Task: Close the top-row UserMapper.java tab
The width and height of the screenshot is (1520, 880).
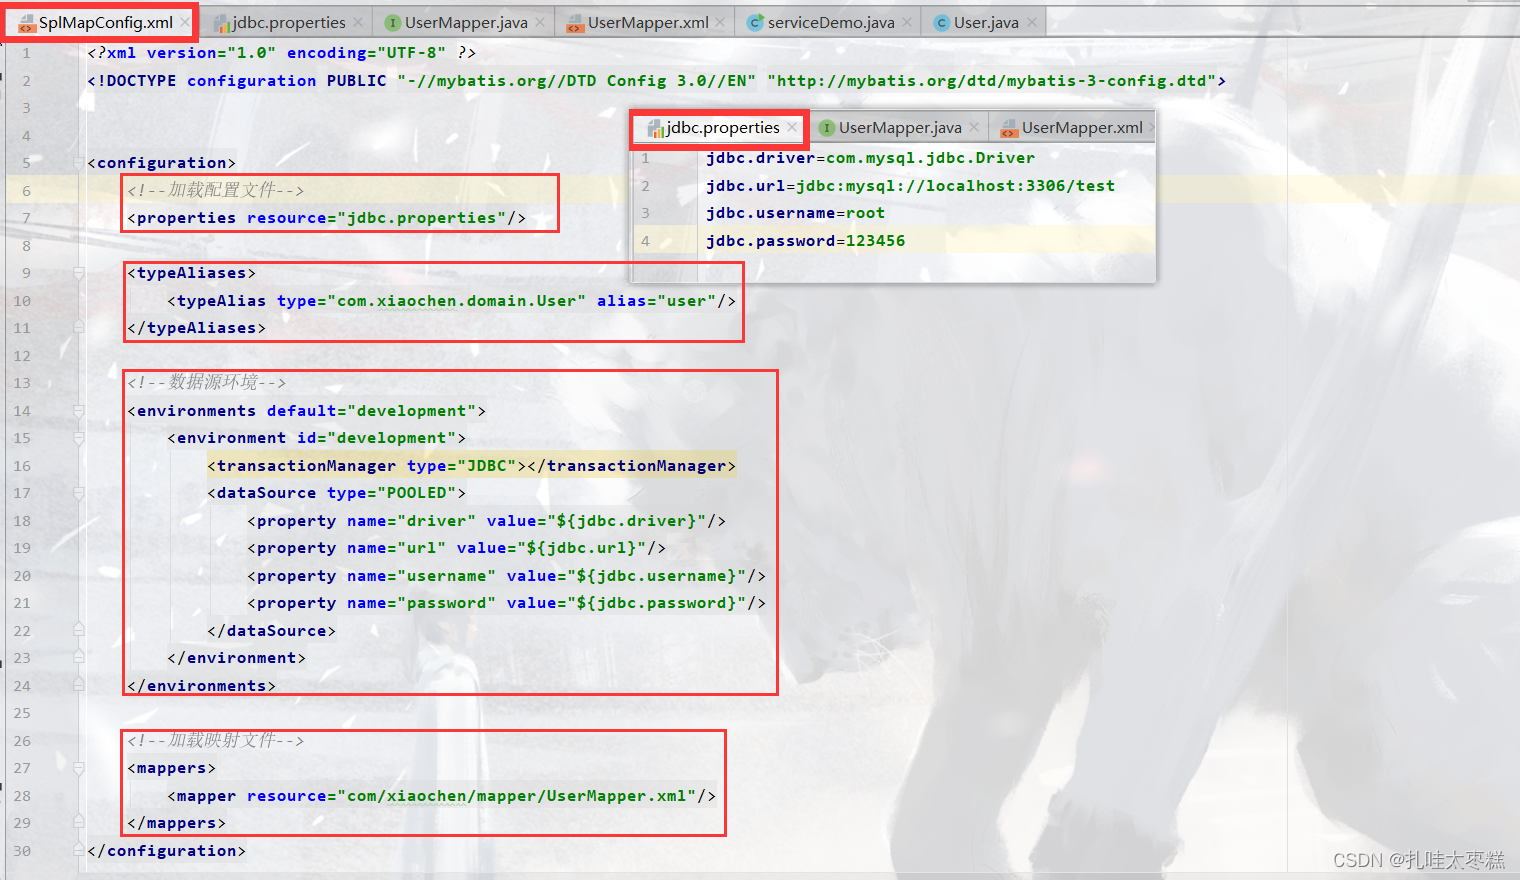Action: (x=540, y=22)
